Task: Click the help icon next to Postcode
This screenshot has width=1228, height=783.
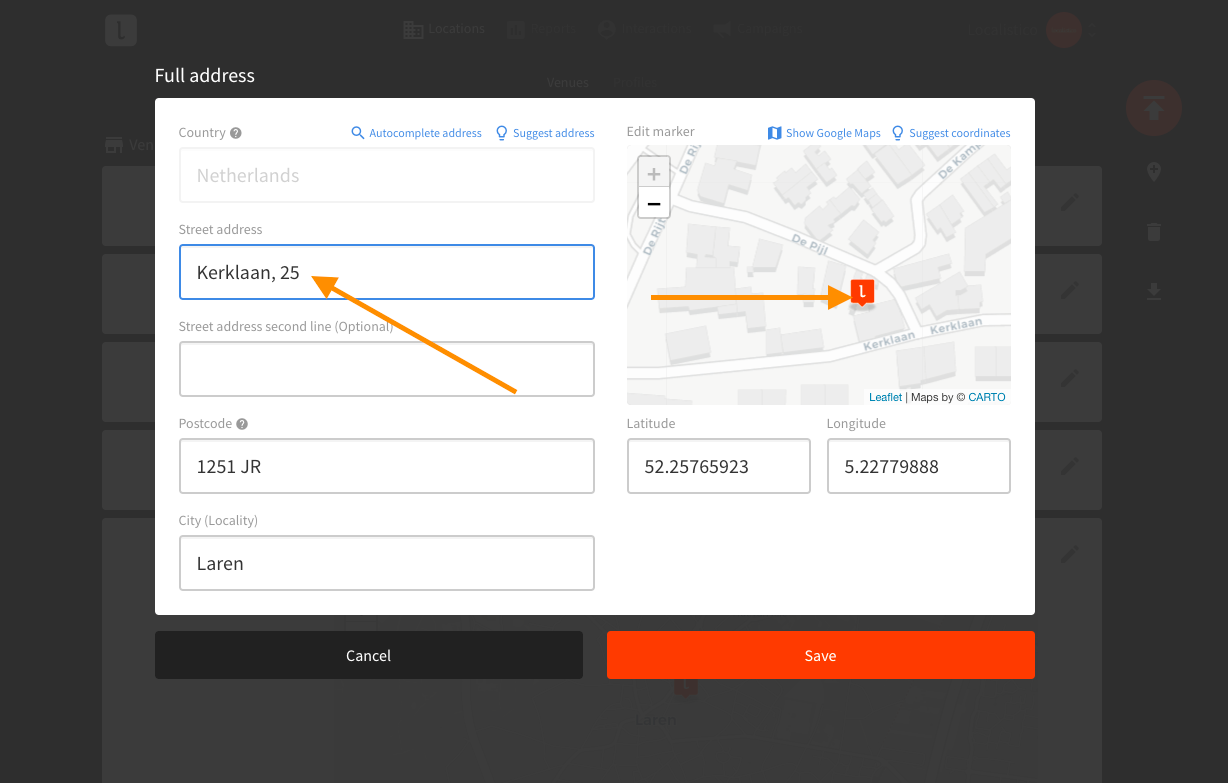Action: (242, 424)
